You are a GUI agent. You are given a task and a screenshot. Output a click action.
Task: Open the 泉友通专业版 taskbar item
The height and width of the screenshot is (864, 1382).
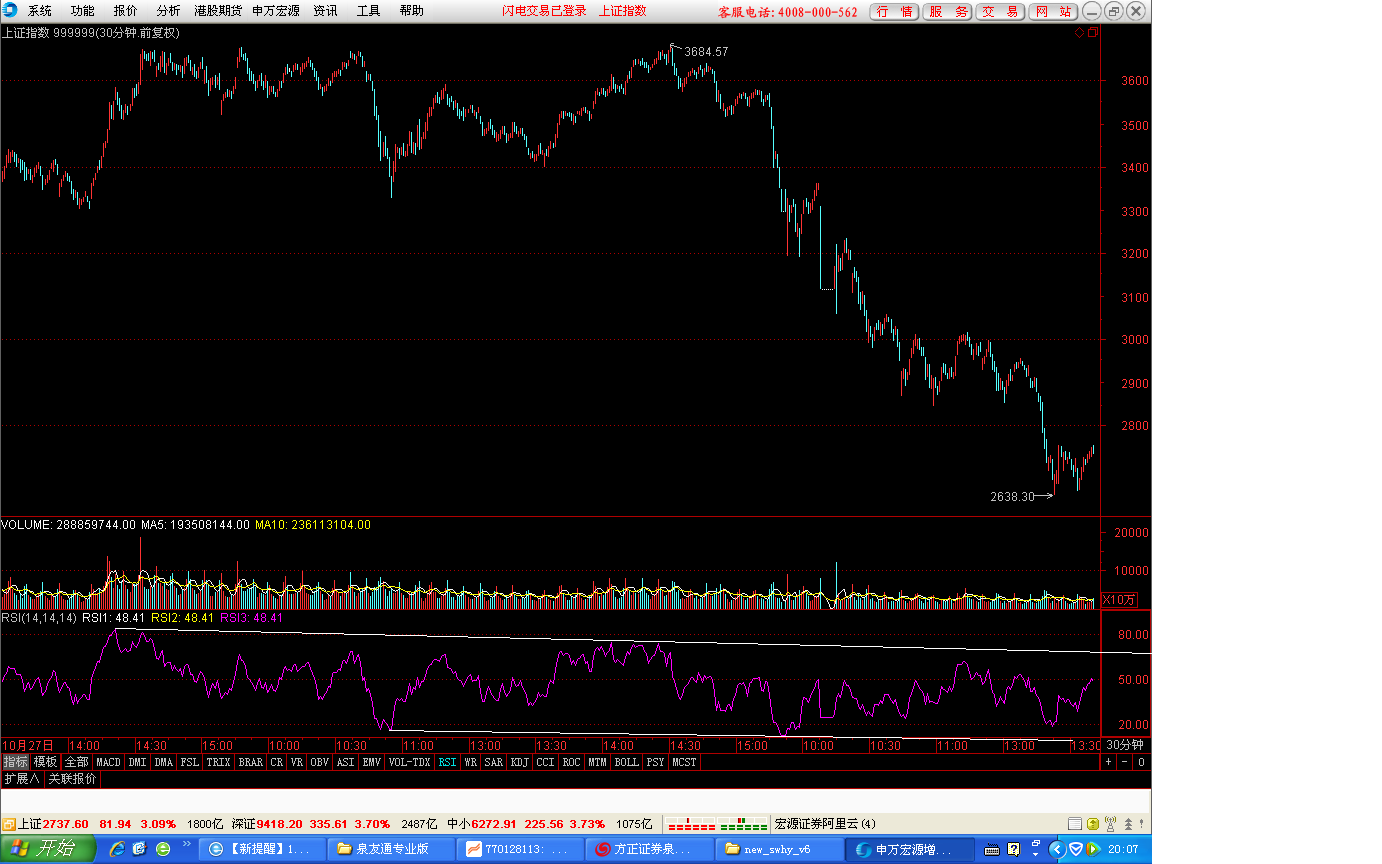(x=392, y=849)
